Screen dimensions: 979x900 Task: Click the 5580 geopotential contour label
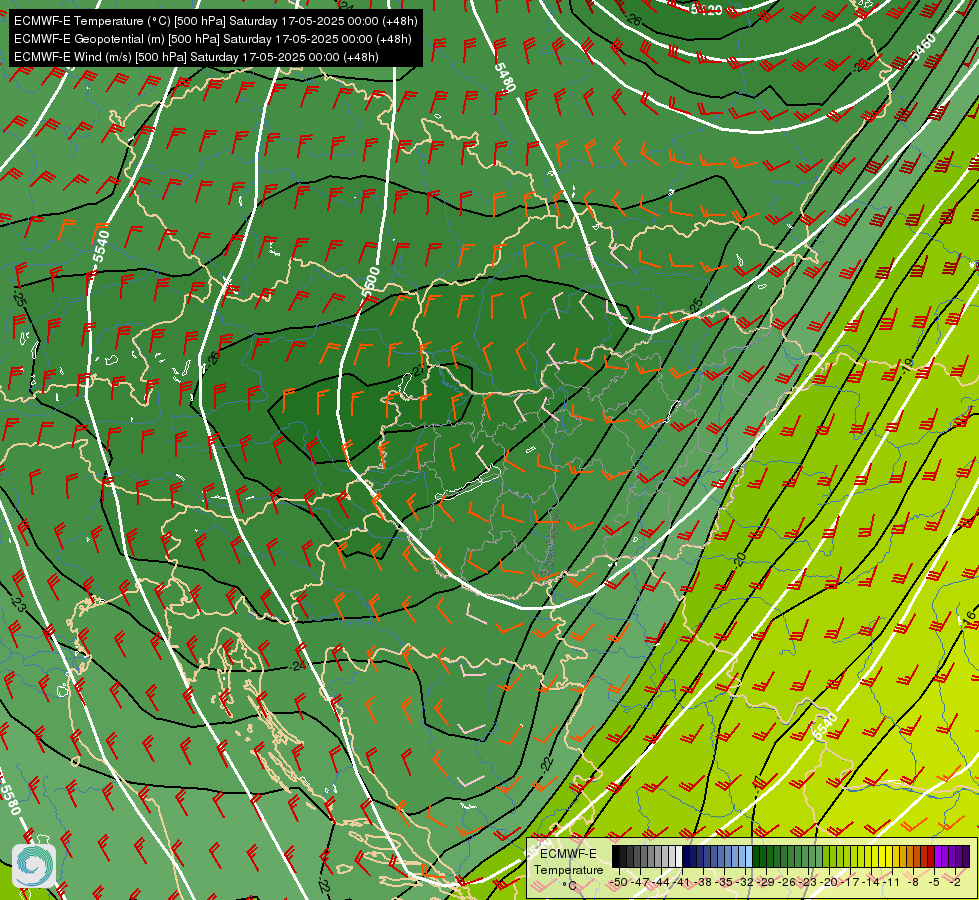click(x=9, y=799)
